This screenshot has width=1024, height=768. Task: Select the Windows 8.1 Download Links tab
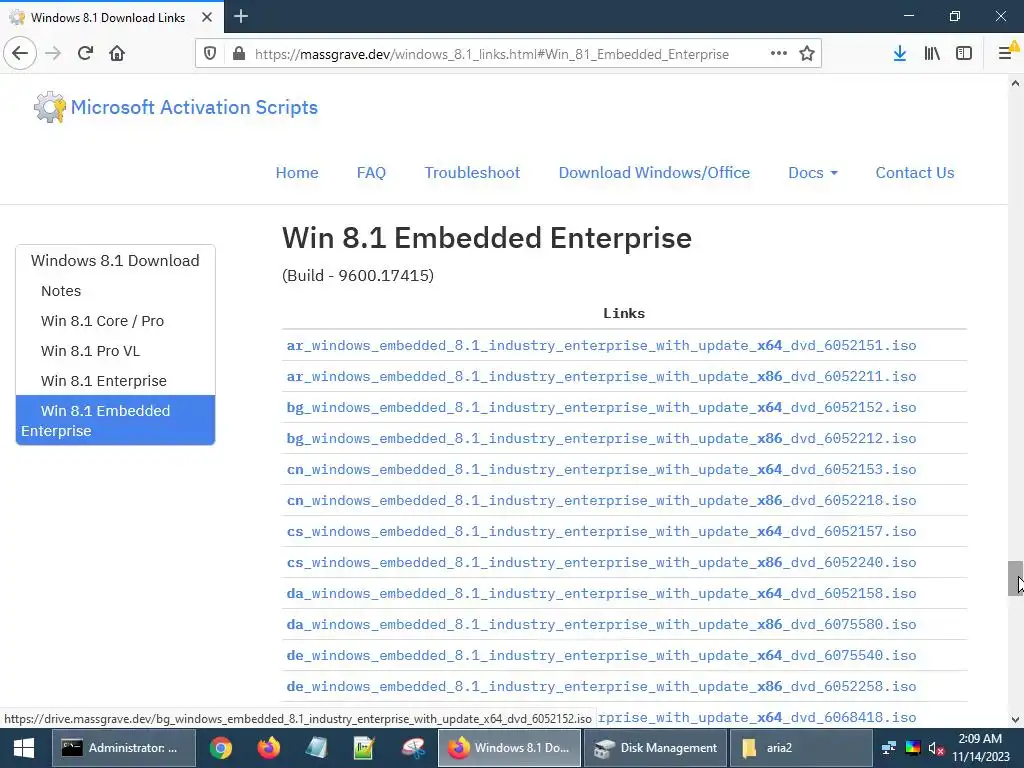point(112,17)
